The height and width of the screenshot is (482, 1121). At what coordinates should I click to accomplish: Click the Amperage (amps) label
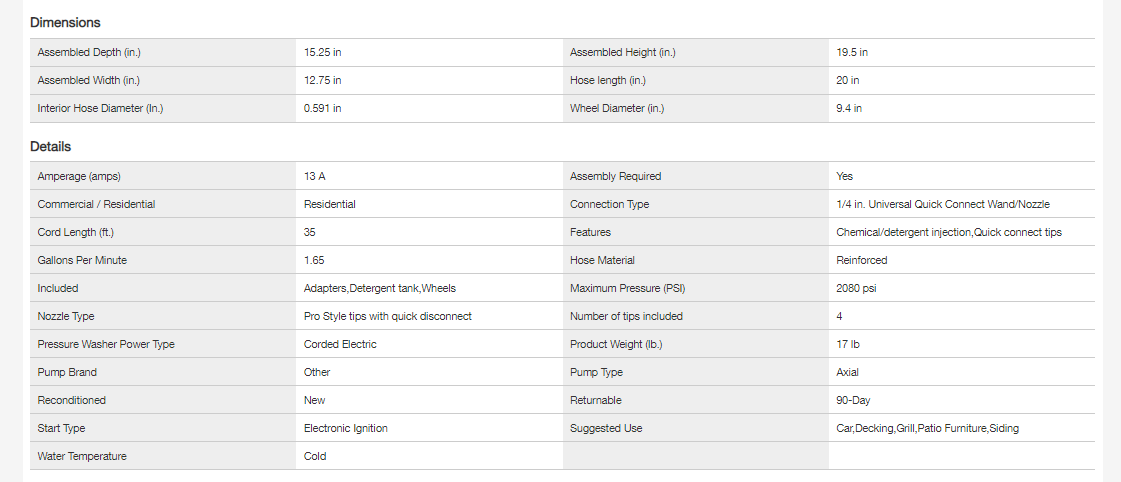79,176
